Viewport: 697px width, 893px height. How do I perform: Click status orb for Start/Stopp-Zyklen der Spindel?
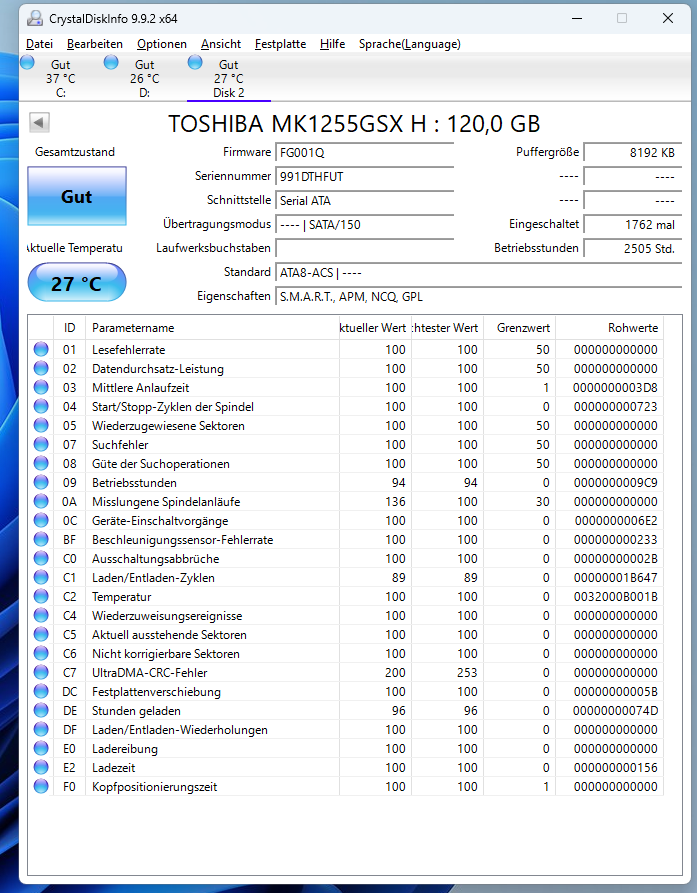pos(41,406)
